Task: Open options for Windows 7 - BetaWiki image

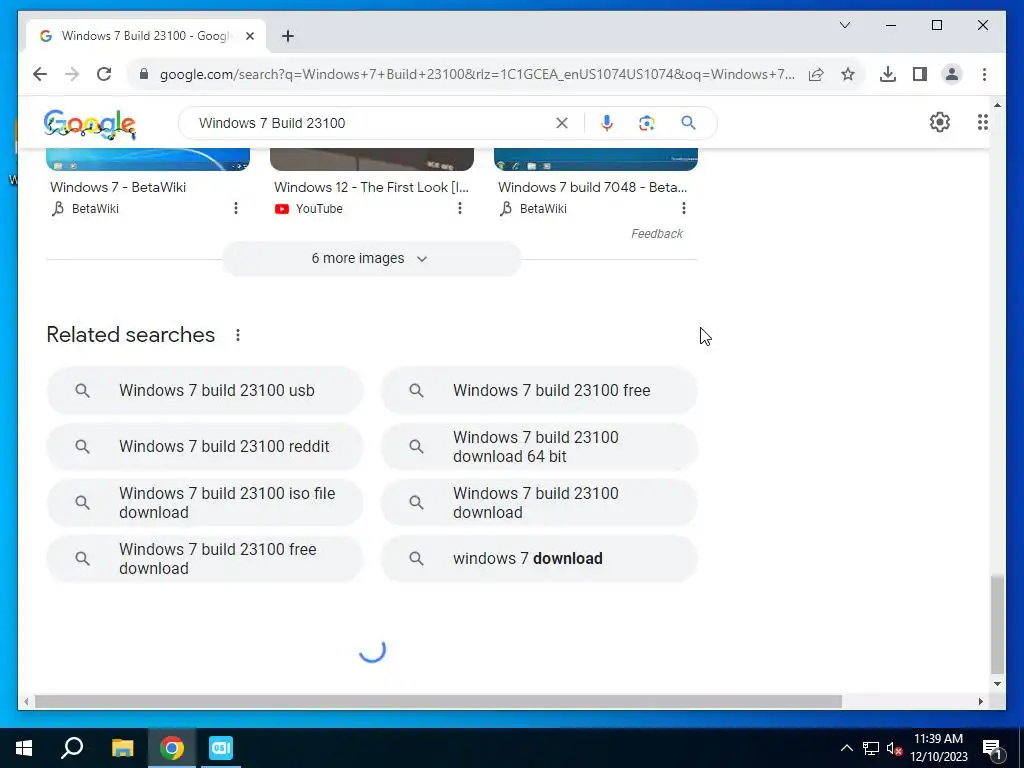Action: click(x=236, y=208)
